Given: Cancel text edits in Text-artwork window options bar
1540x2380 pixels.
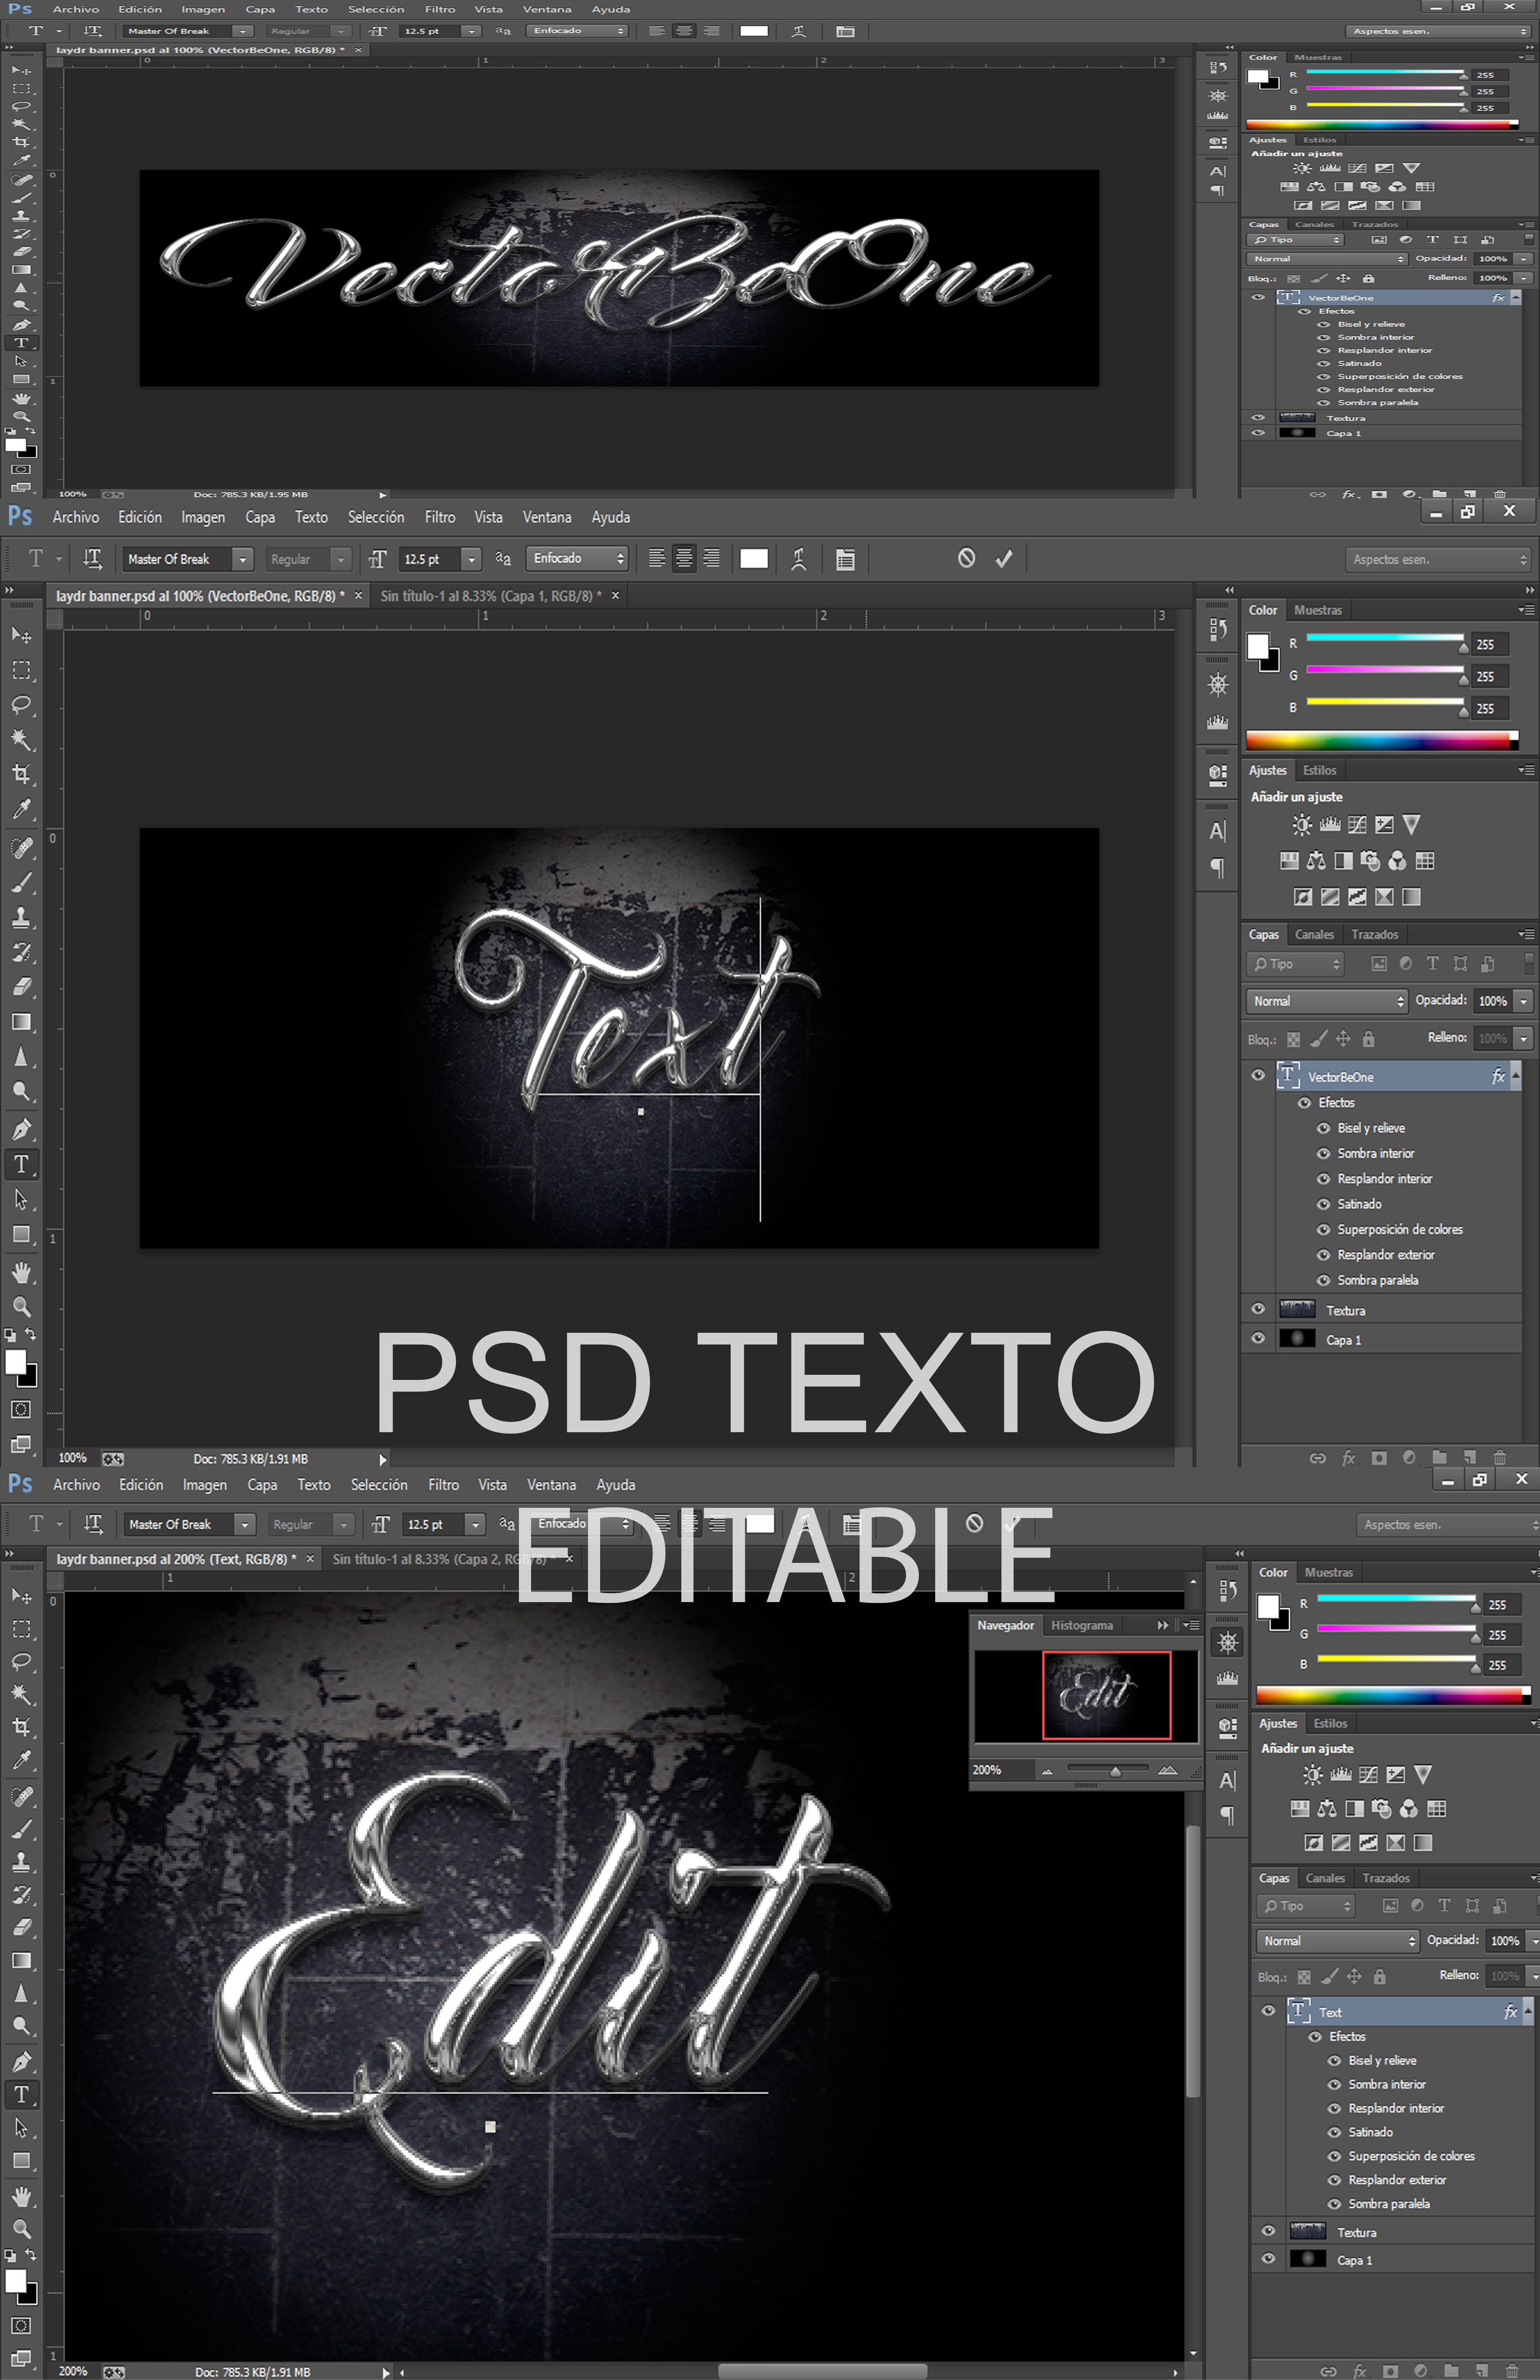Looking at the screenshot, I should (966, 558).
